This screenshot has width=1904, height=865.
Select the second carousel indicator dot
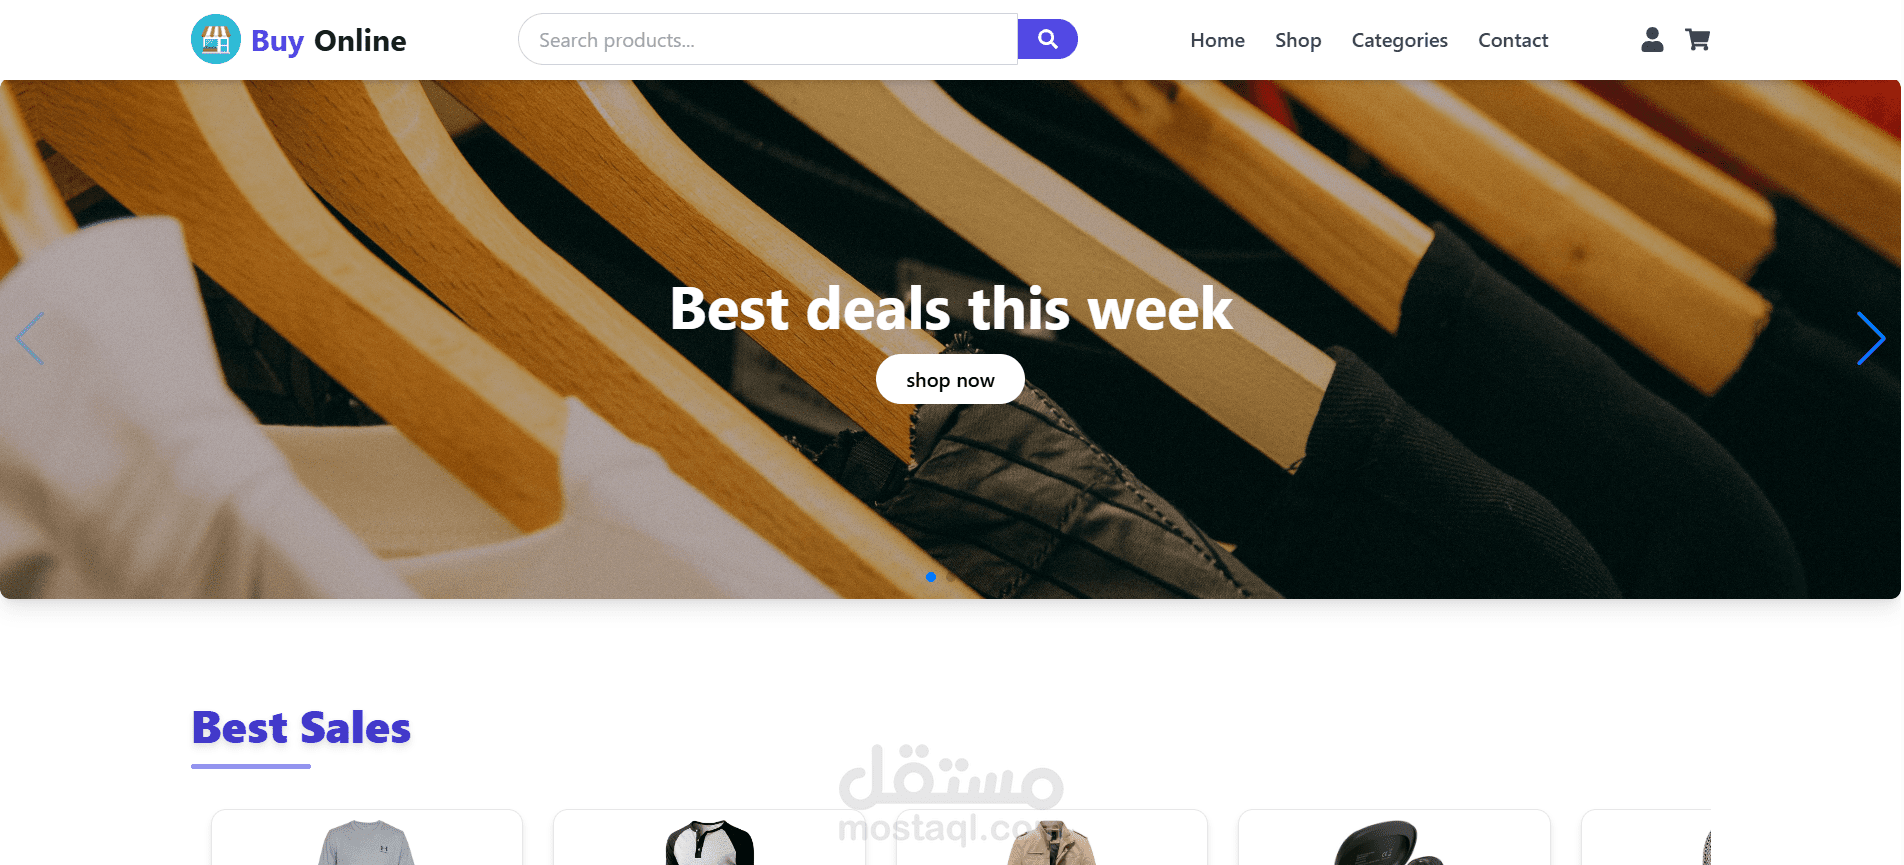tap(951, 577)
